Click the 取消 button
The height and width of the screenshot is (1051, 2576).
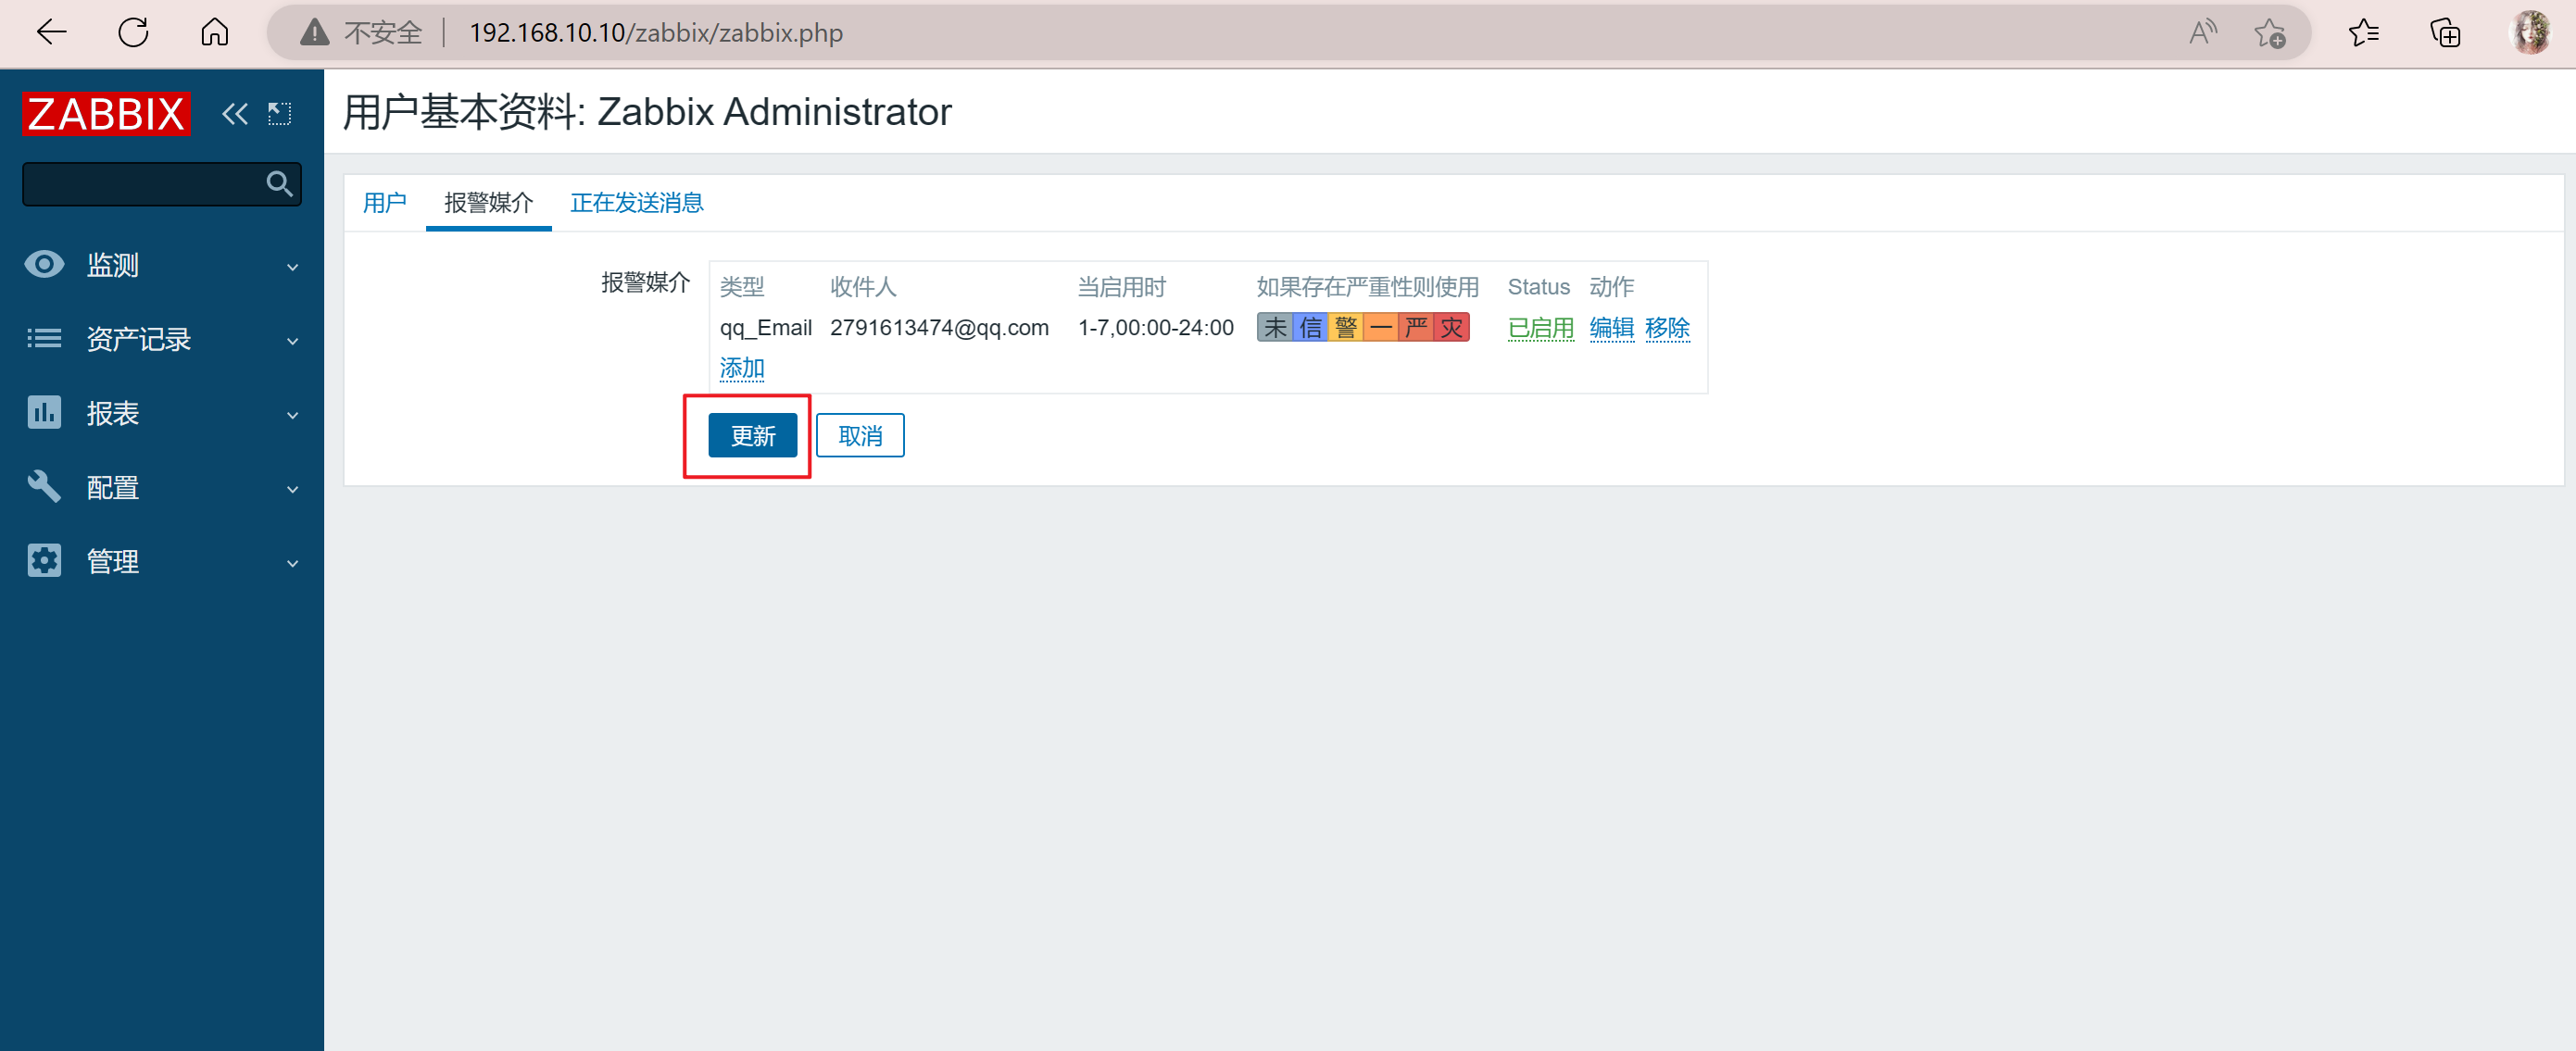[x=860, y=436]
